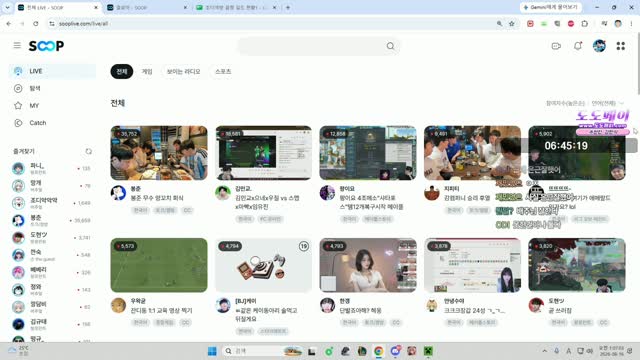Click the address bar URL
640x360 pixels.
coord(83,24)
